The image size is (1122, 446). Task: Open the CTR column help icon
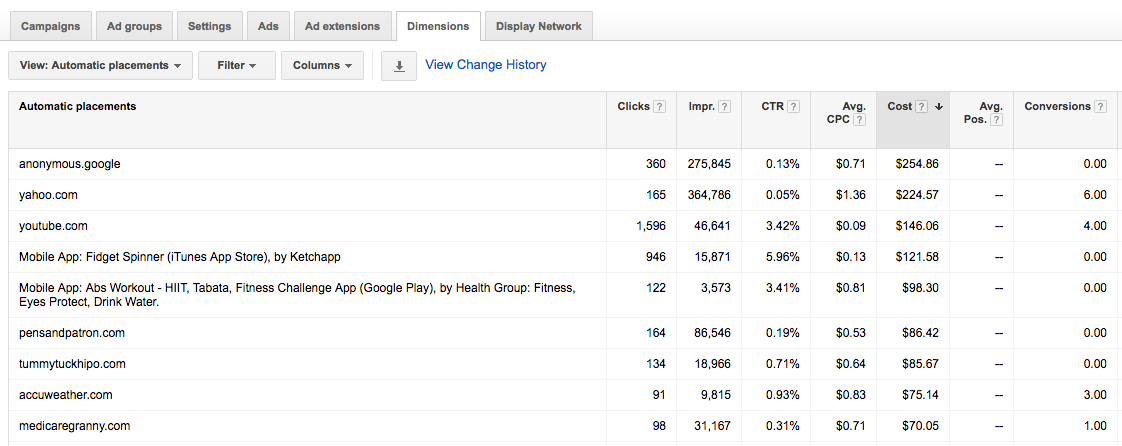(793, 107)
